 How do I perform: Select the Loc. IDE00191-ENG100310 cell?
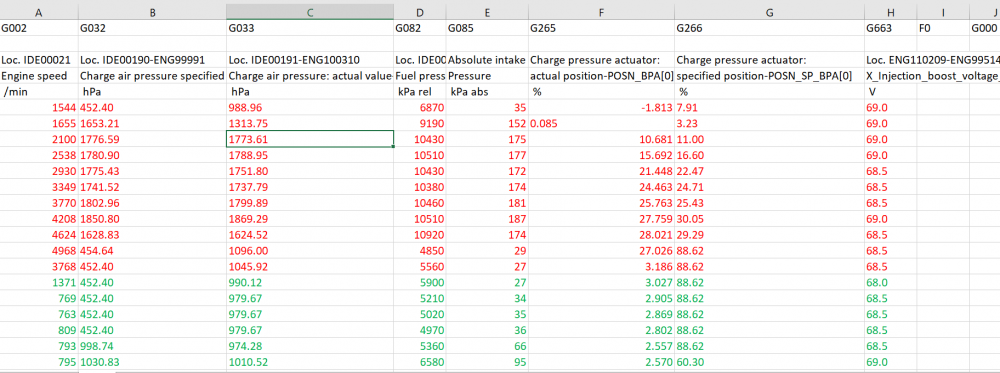310,60
